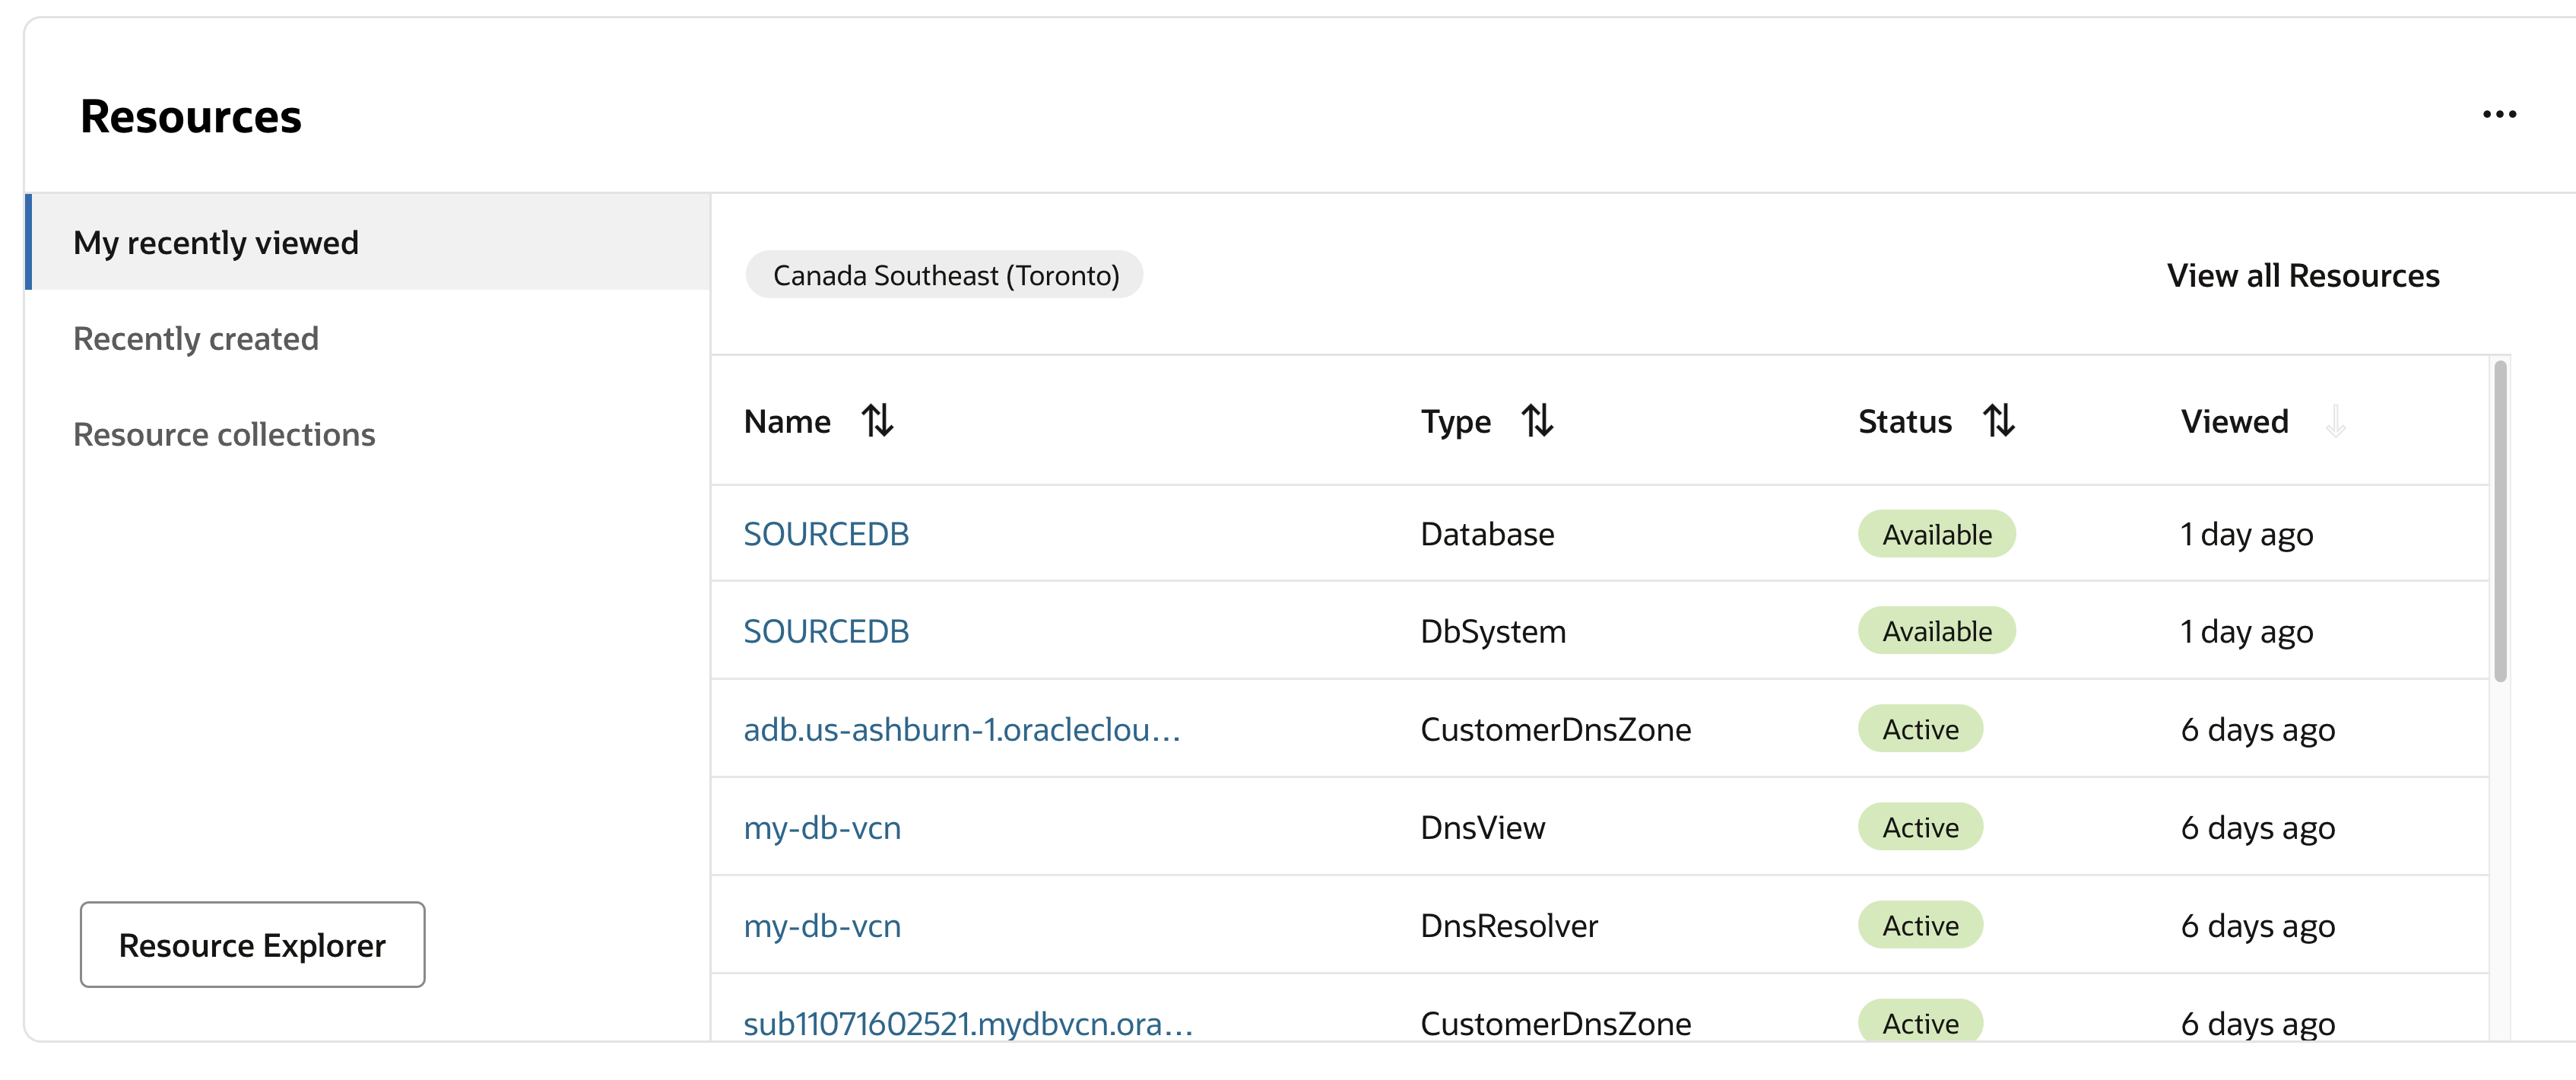Viewport: 2576px width, 1080px height.
Task: Open my-db-vcn DnsView link
Action: [x=822, y=828]
